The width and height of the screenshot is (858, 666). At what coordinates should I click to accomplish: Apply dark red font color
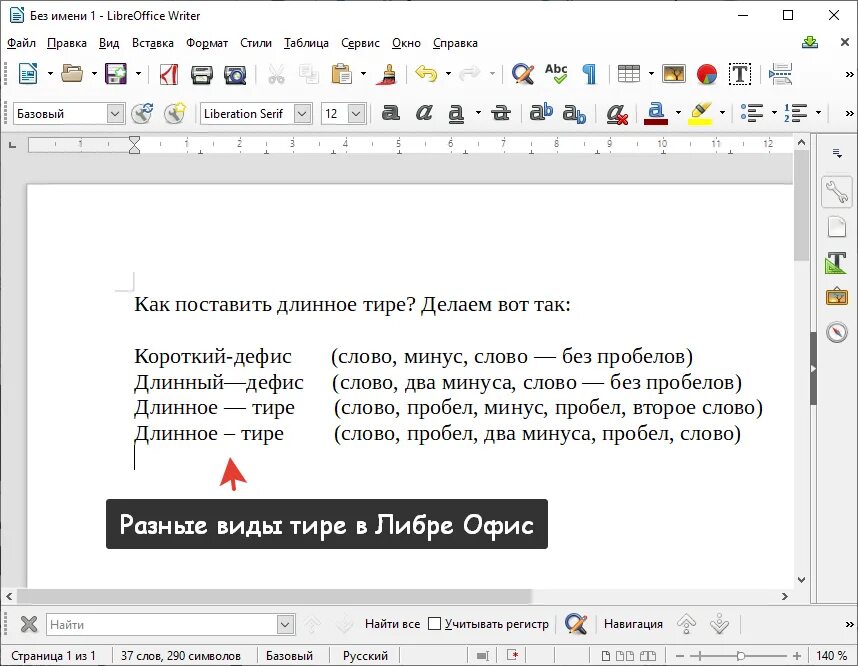[x=656, y=114]
